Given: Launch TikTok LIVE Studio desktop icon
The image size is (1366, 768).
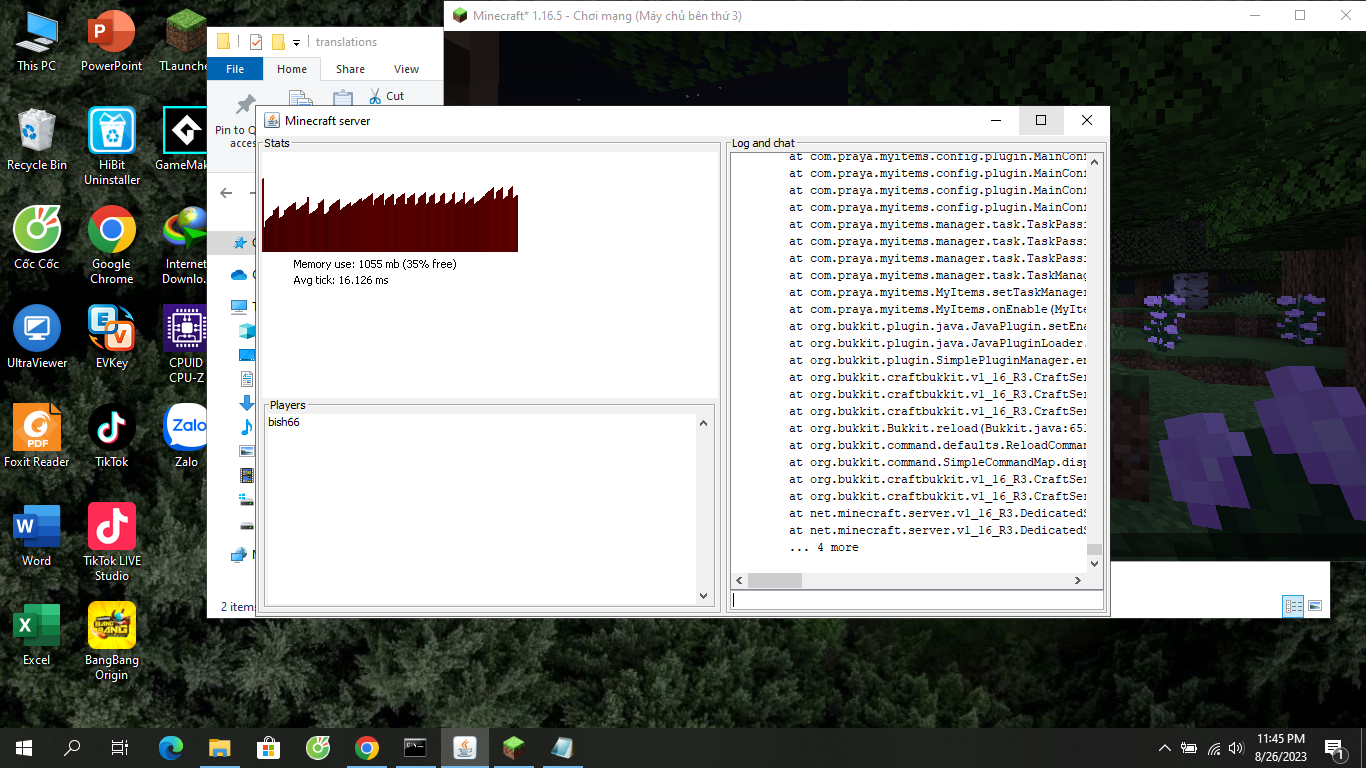Looking at the screenshot, I should pos(111,543).
